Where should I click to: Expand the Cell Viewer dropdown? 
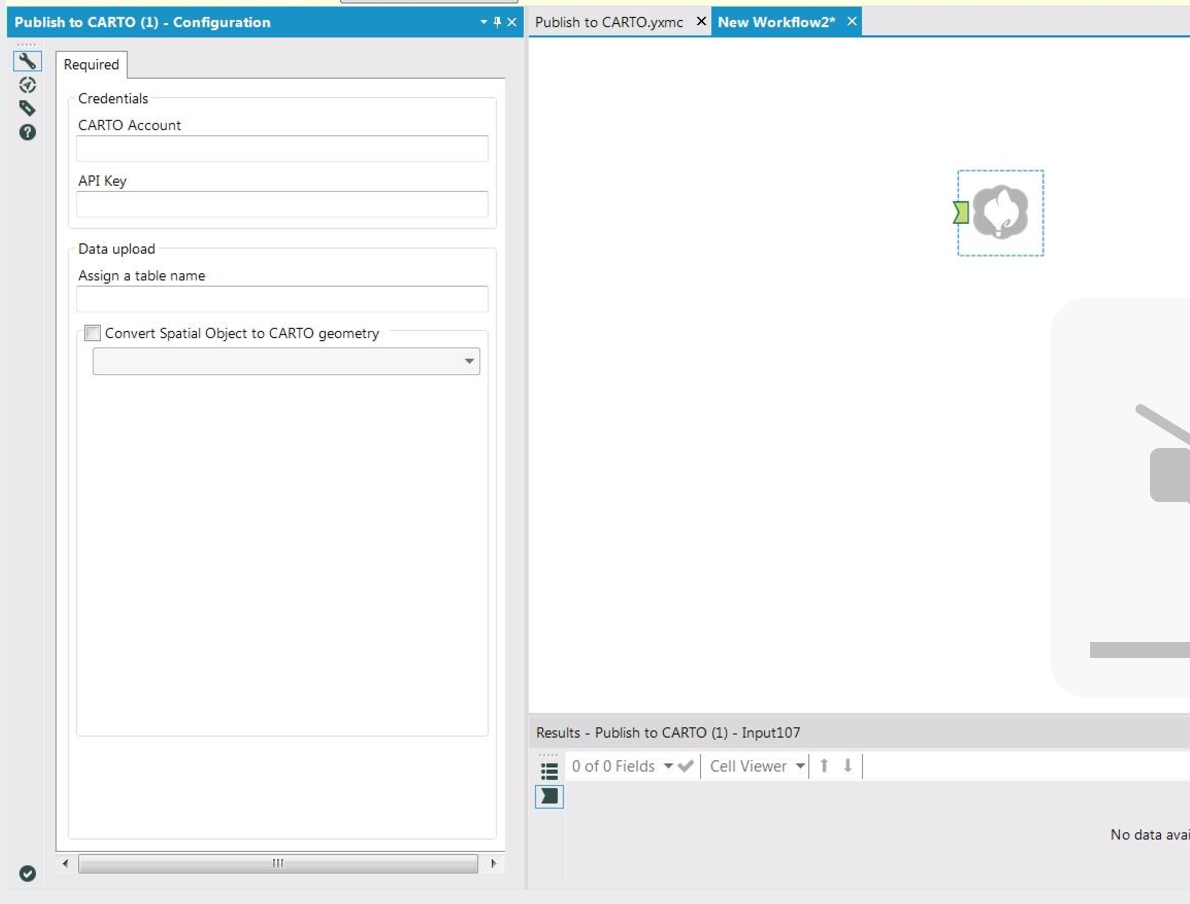coord(800,766)
